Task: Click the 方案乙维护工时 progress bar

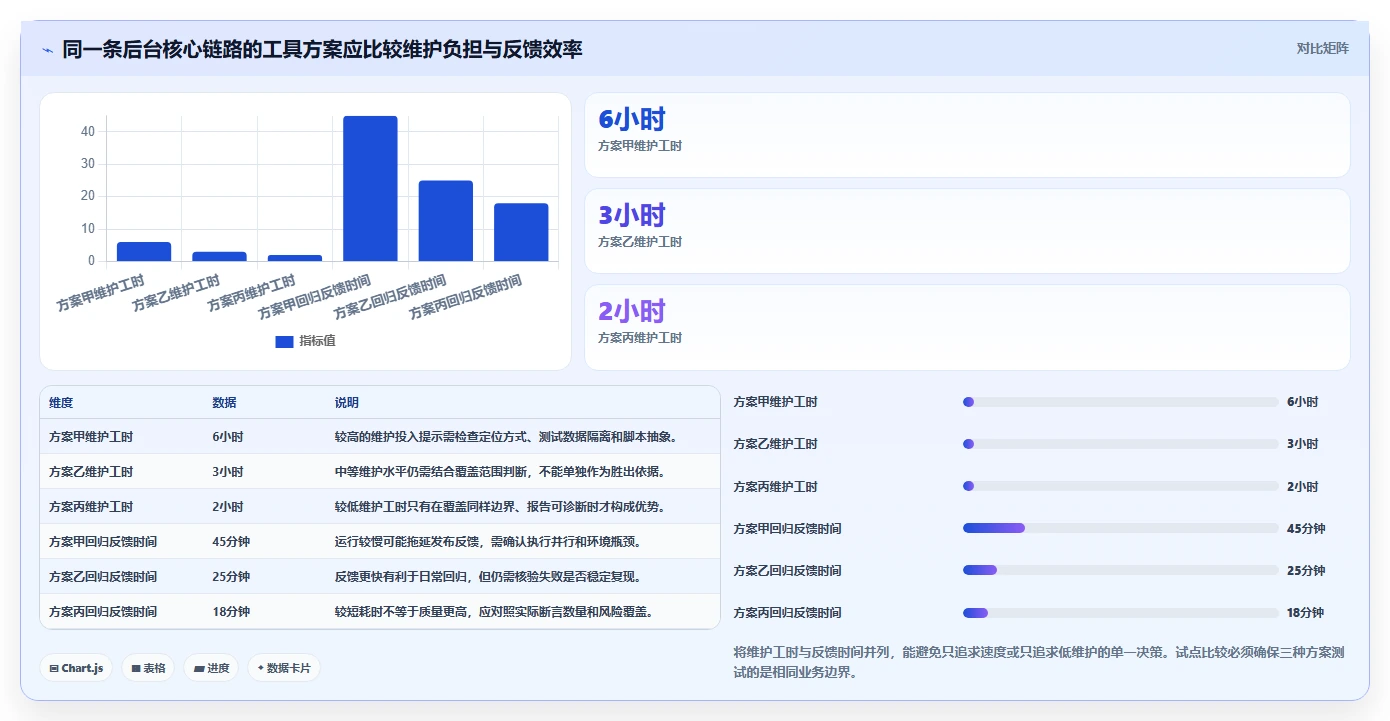Action: (x=1120, y=444)
